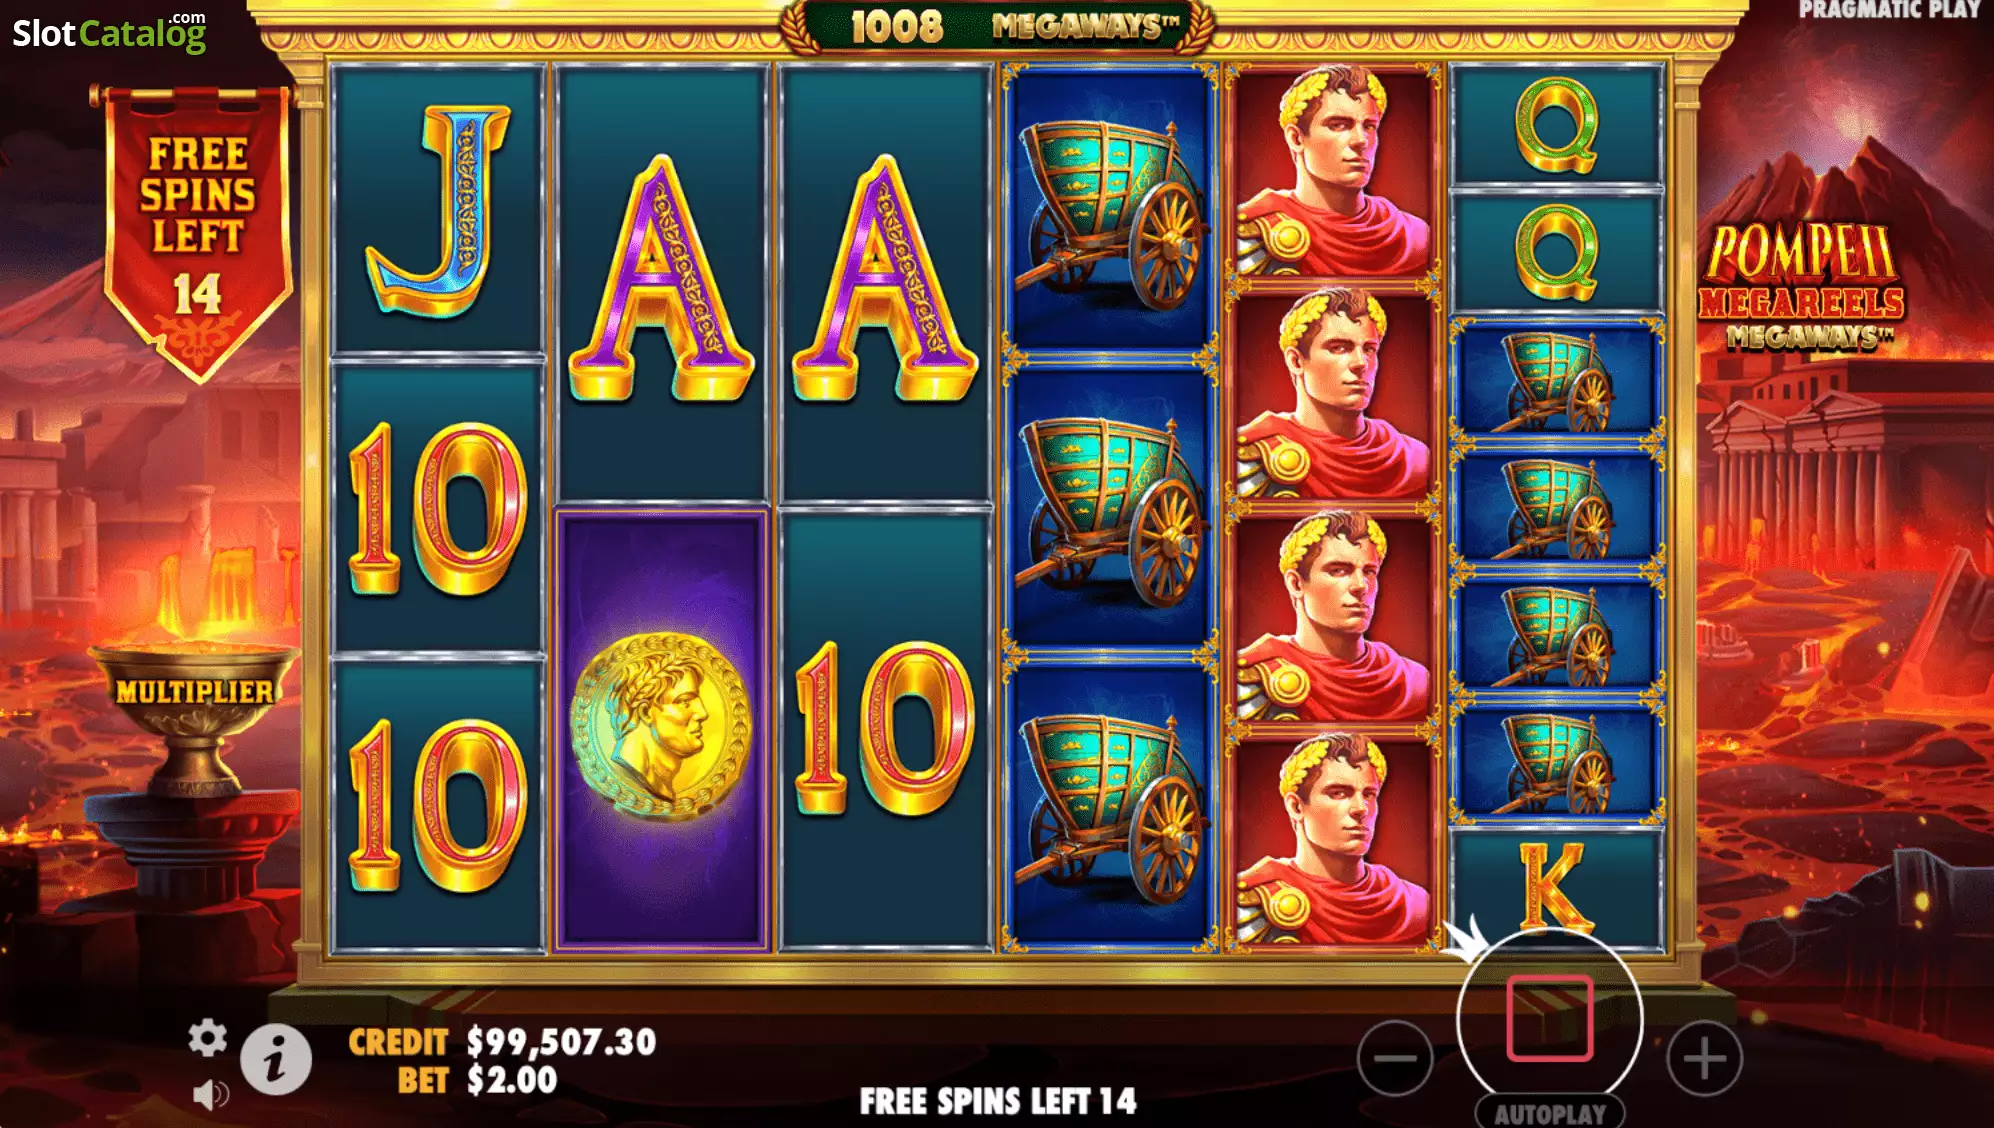
Task: Click the $2.00 bet amount
Action: click(512, 1080)
